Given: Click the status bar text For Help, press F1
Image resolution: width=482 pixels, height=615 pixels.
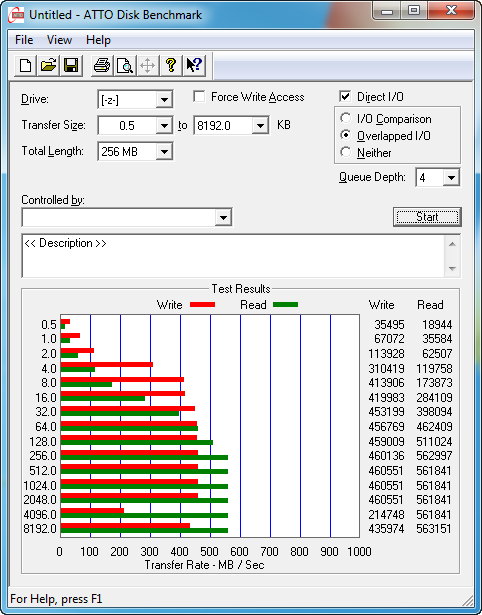Looking at the screenshot, I should (56, 599).
